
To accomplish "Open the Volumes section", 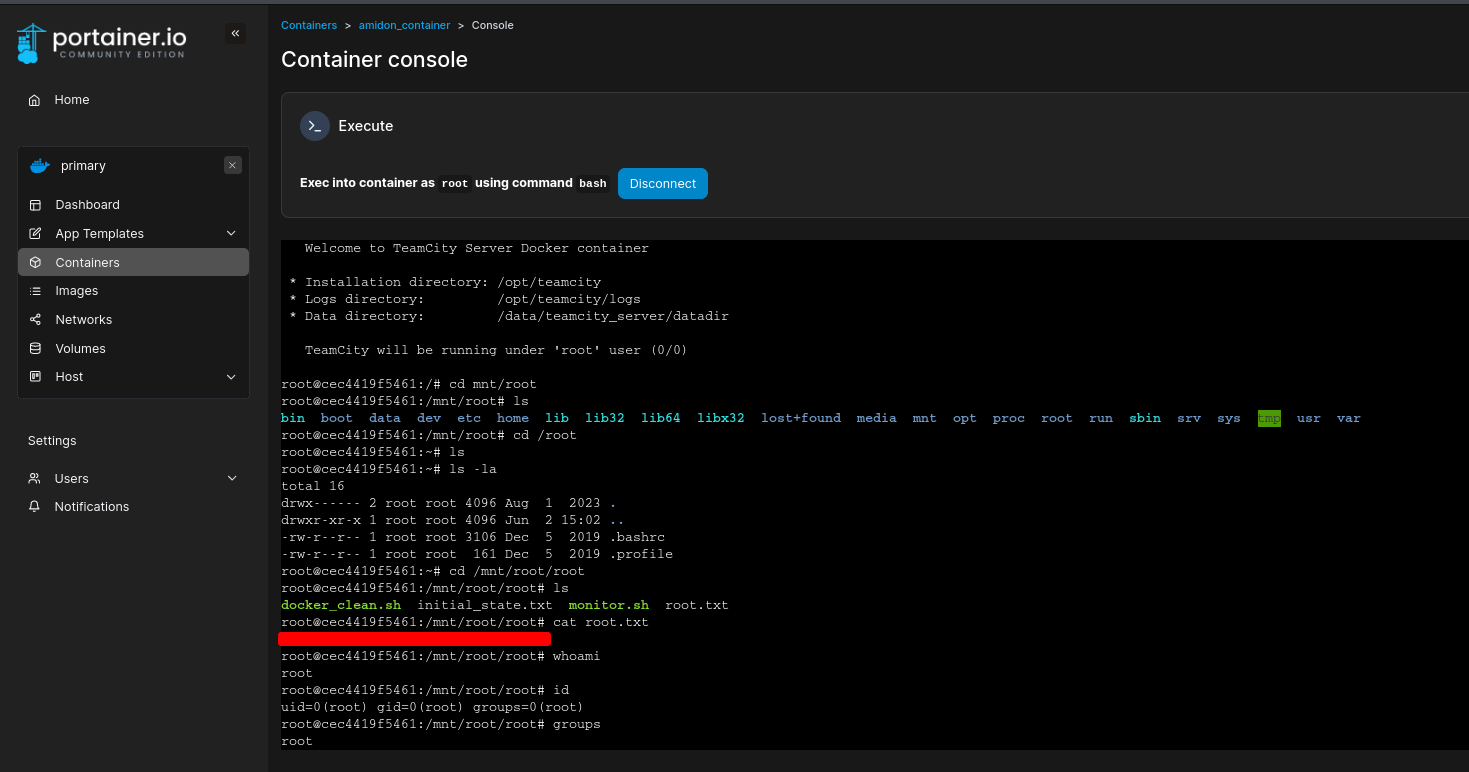I will 133,349.
